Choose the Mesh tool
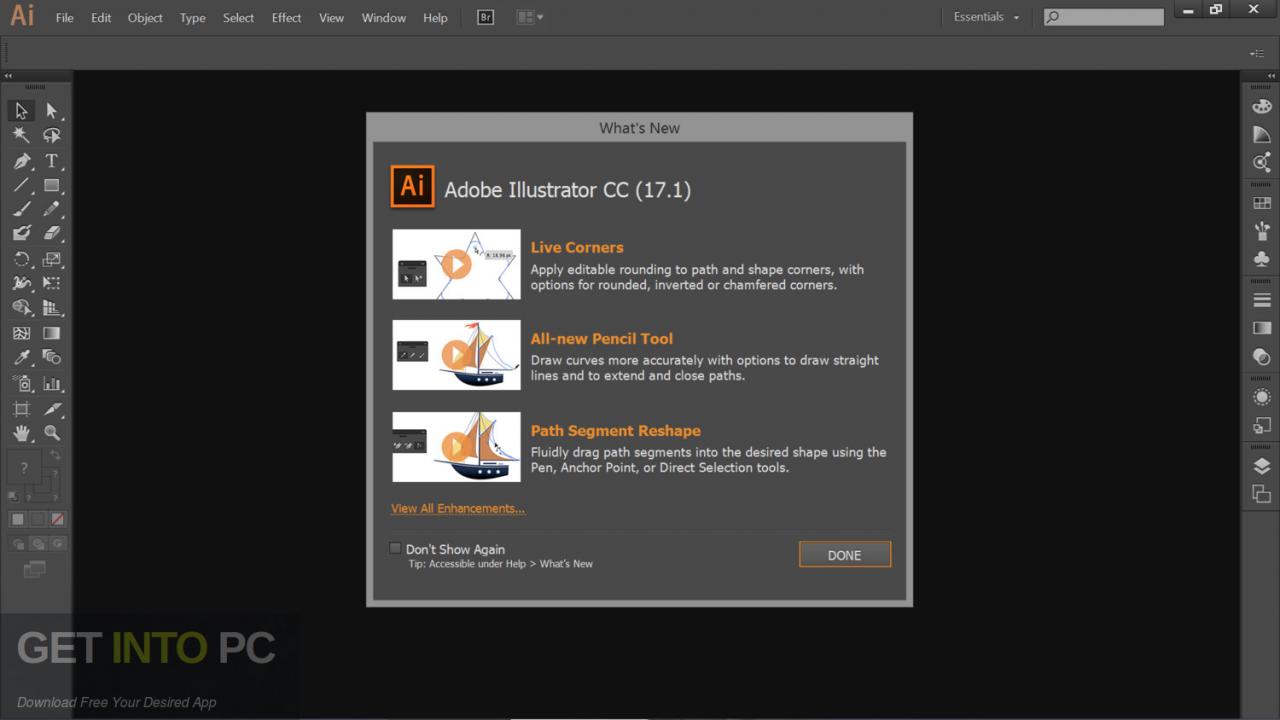This screenshot has width=1280, height=720. pos(21,333)
